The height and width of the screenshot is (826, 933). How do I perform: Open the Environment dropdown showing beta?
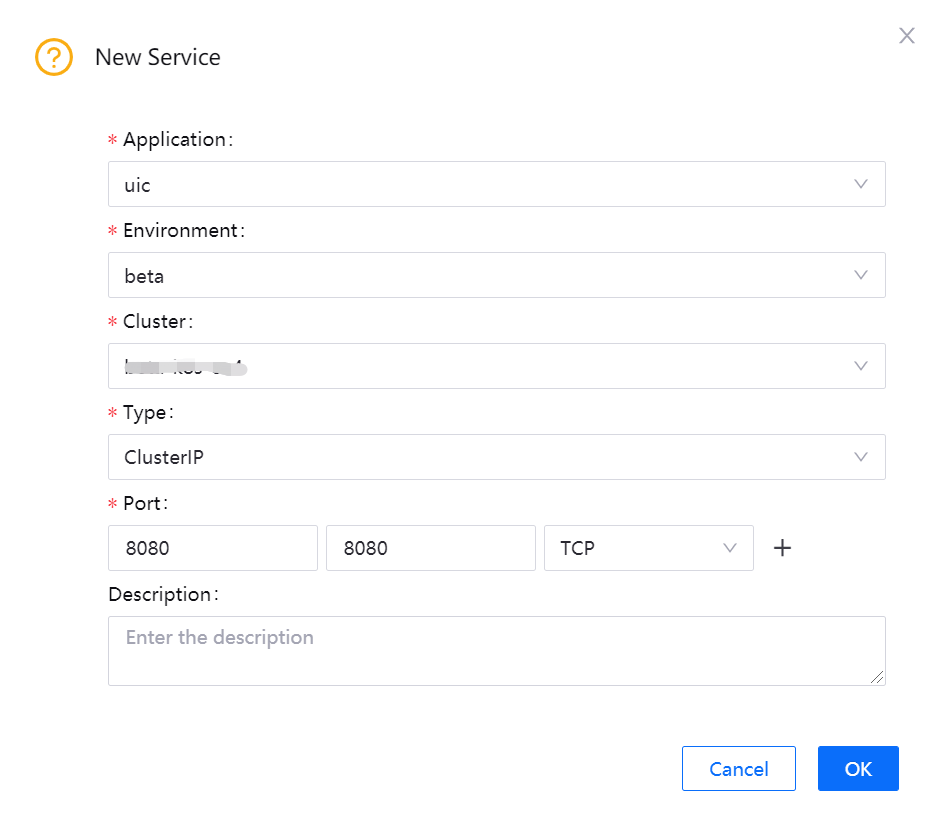coord(496,275)
